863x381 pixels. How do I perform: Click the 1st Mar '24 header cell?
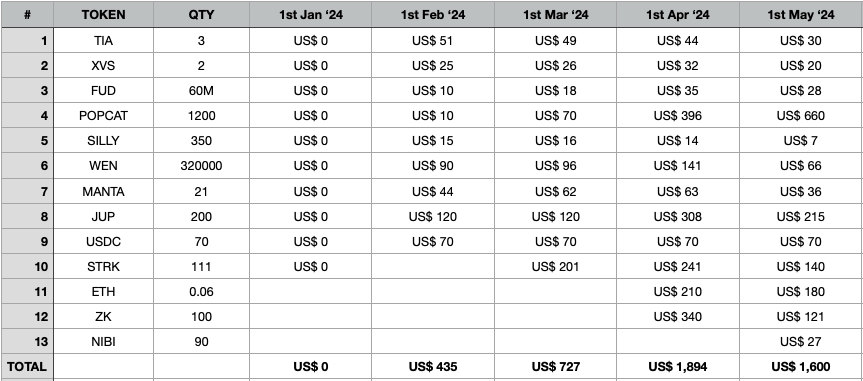pos(556,14)
